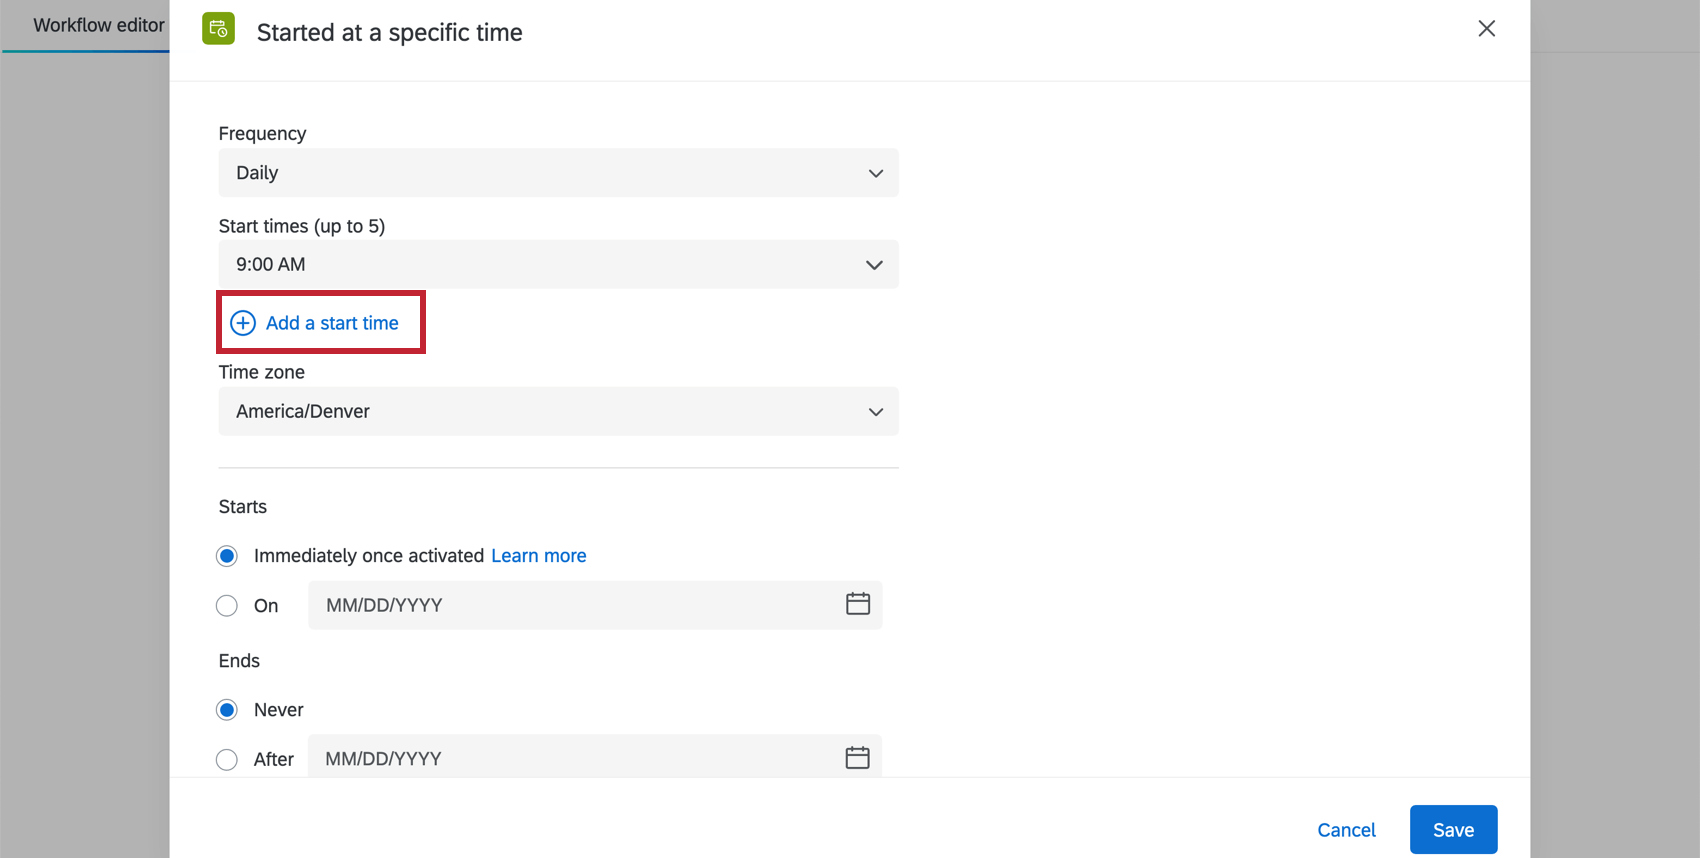The height and width of the screenshot is (858, 1700).
Task: Open the calendar picker for the Ends date
Action: [857, 758]
